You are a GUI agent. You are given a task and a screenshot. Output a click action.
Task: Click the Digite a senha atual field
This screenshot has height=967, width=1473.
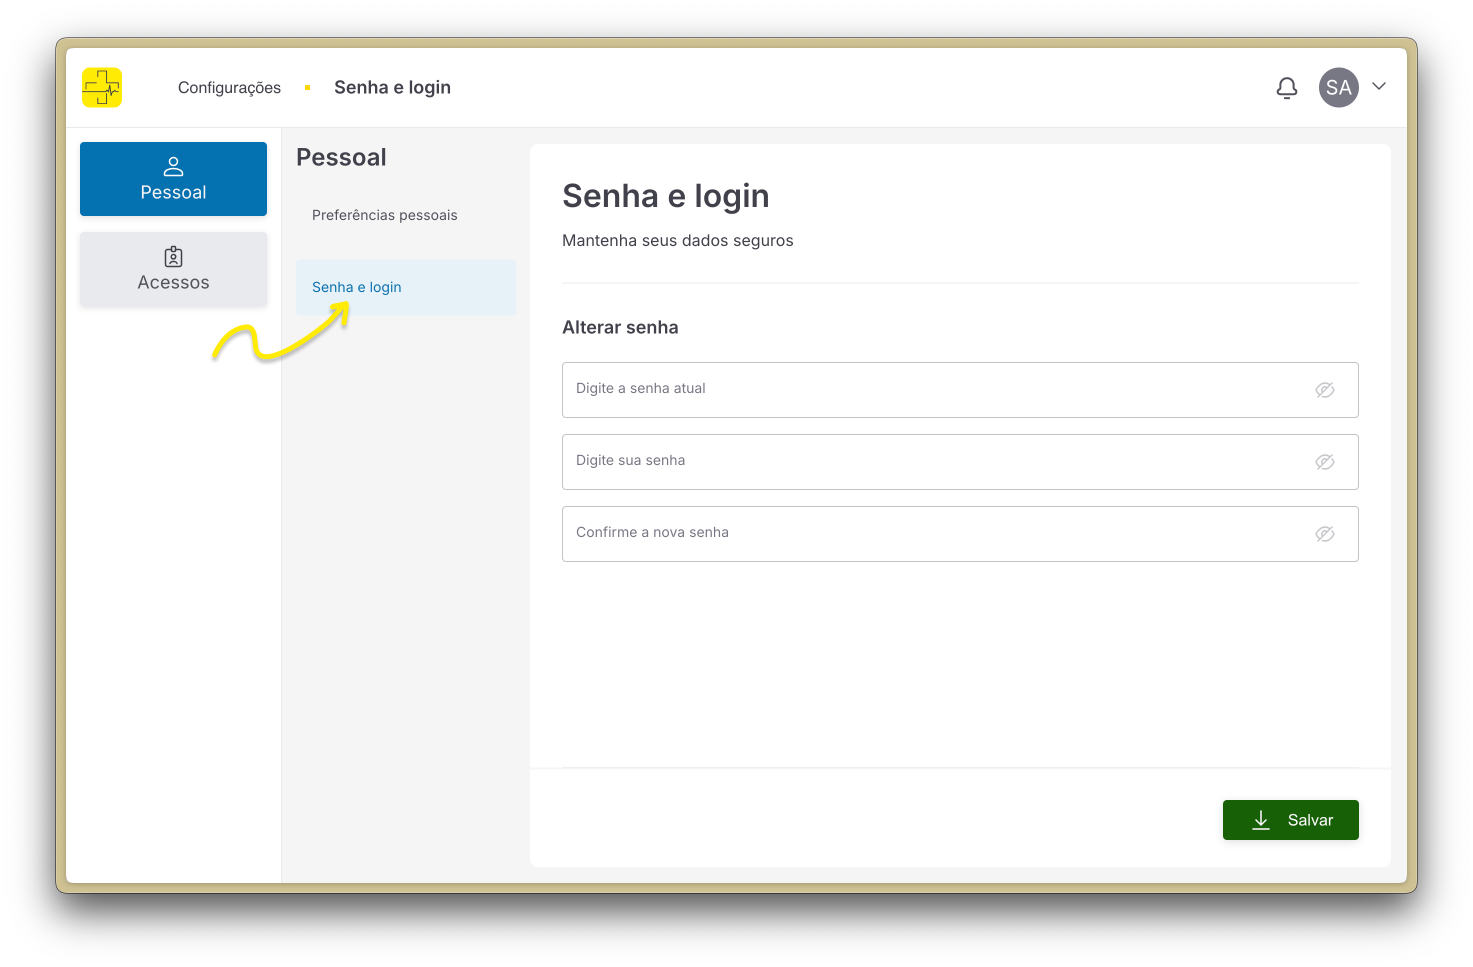900,389
